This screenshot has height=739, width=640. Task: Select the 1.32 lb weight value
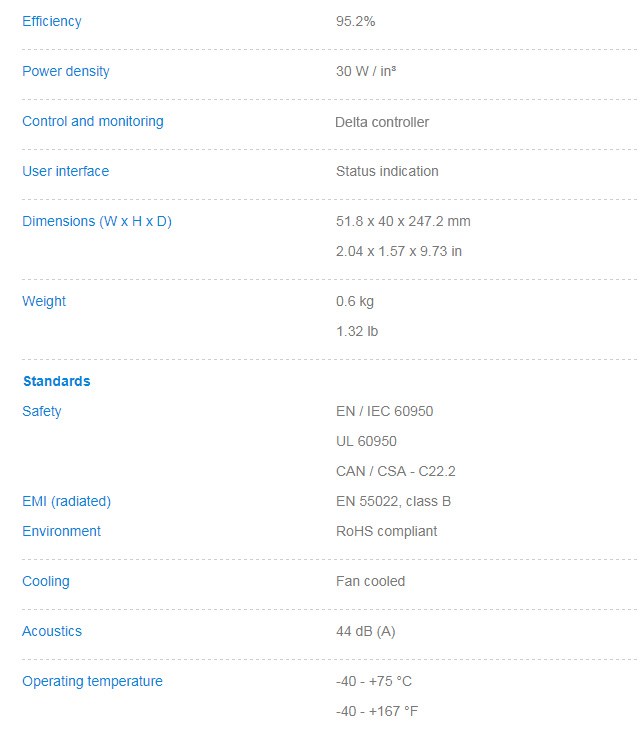(x=357, y=331)
